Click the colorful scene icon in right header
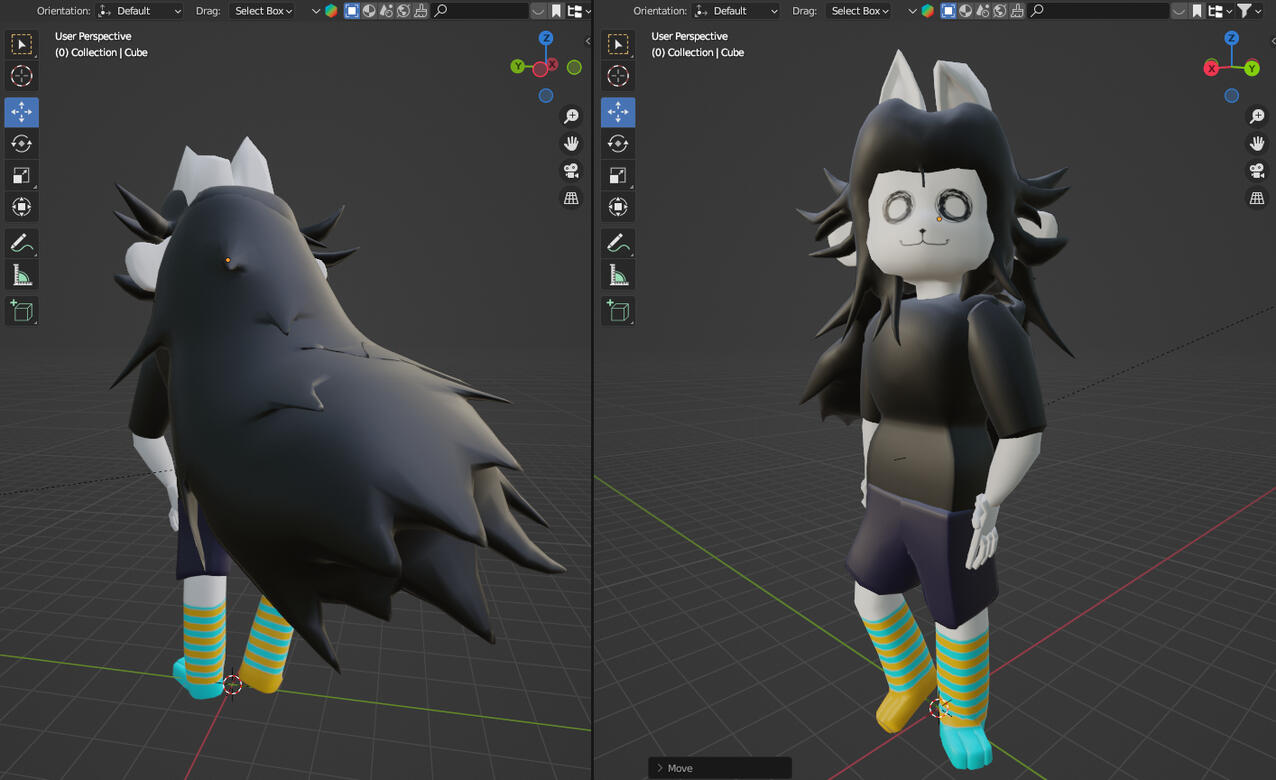This screenshot has width=1276, height=780. coord(928,11)
